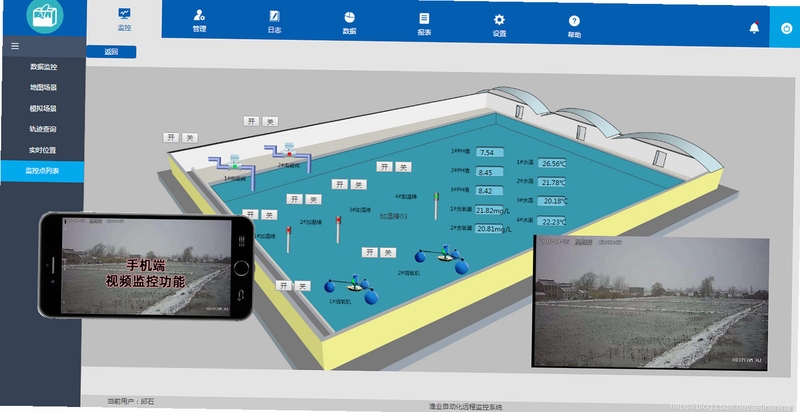Open the 日志 log page
The width and height of the screenshot is (800, 412).
[274, 22]
